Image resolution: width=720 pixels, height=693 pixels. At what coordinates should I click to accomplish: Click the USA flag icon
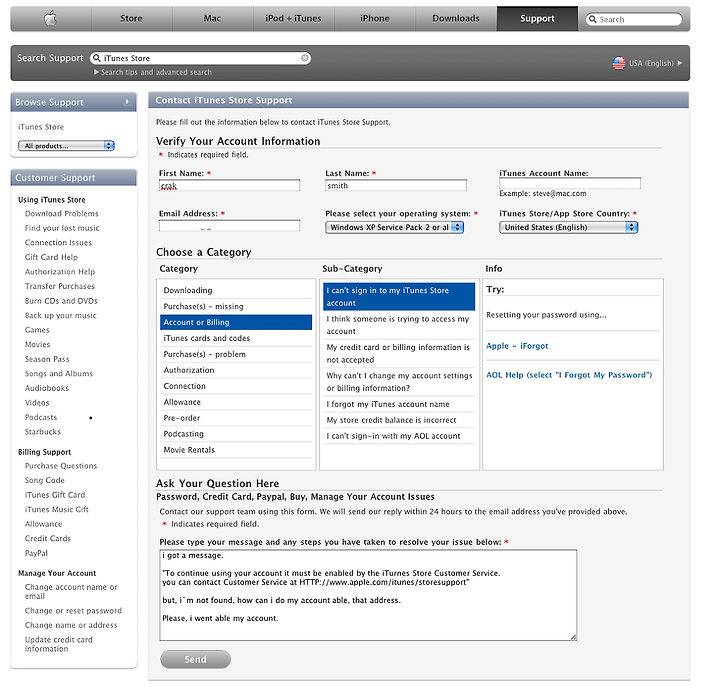[619, 63]
